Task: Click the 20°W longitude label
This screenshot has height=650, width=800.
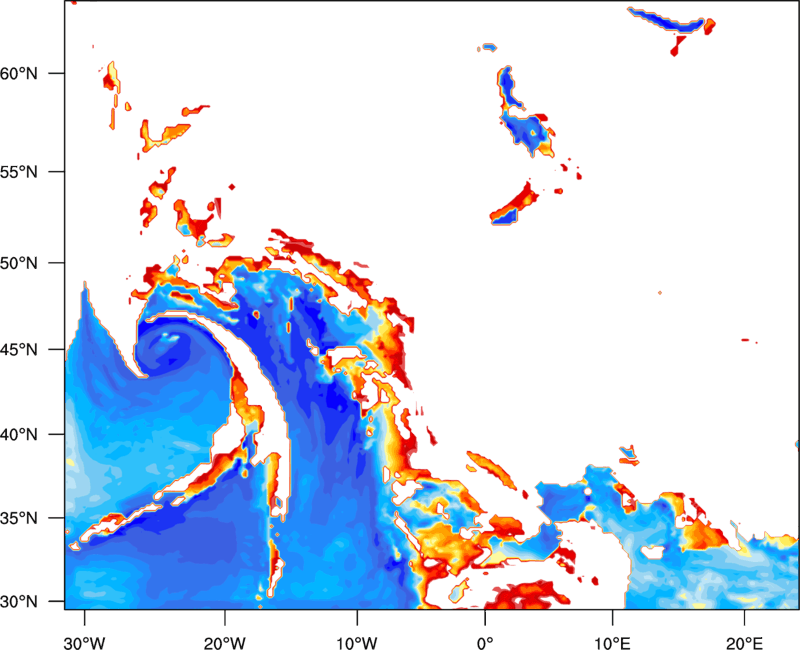Action: 224,643
